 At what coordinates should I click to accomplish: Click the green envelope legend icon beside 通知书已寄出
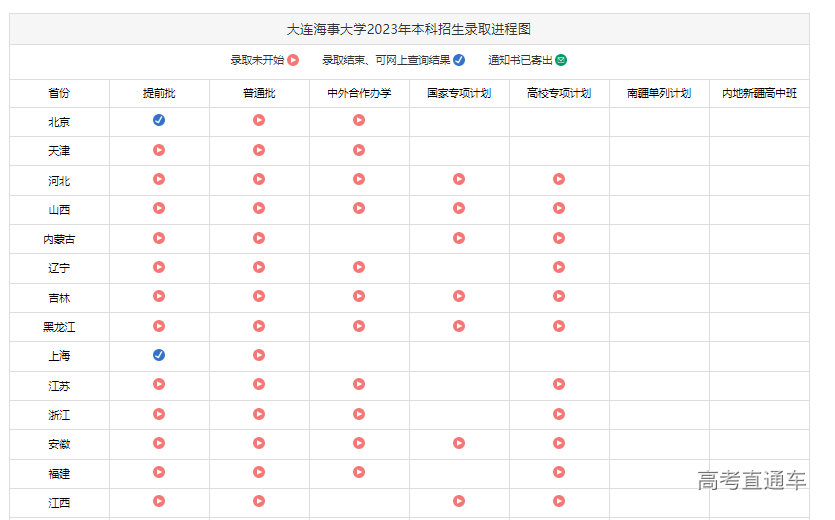561,60
